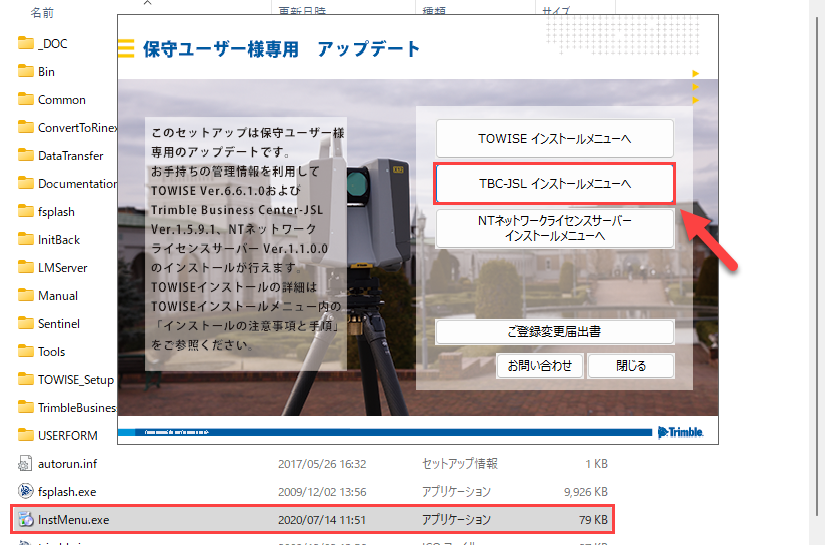Select the LMServer folder icon
Image resolution: width=825 pixels, height=545 pixels.
pos(26,267)
